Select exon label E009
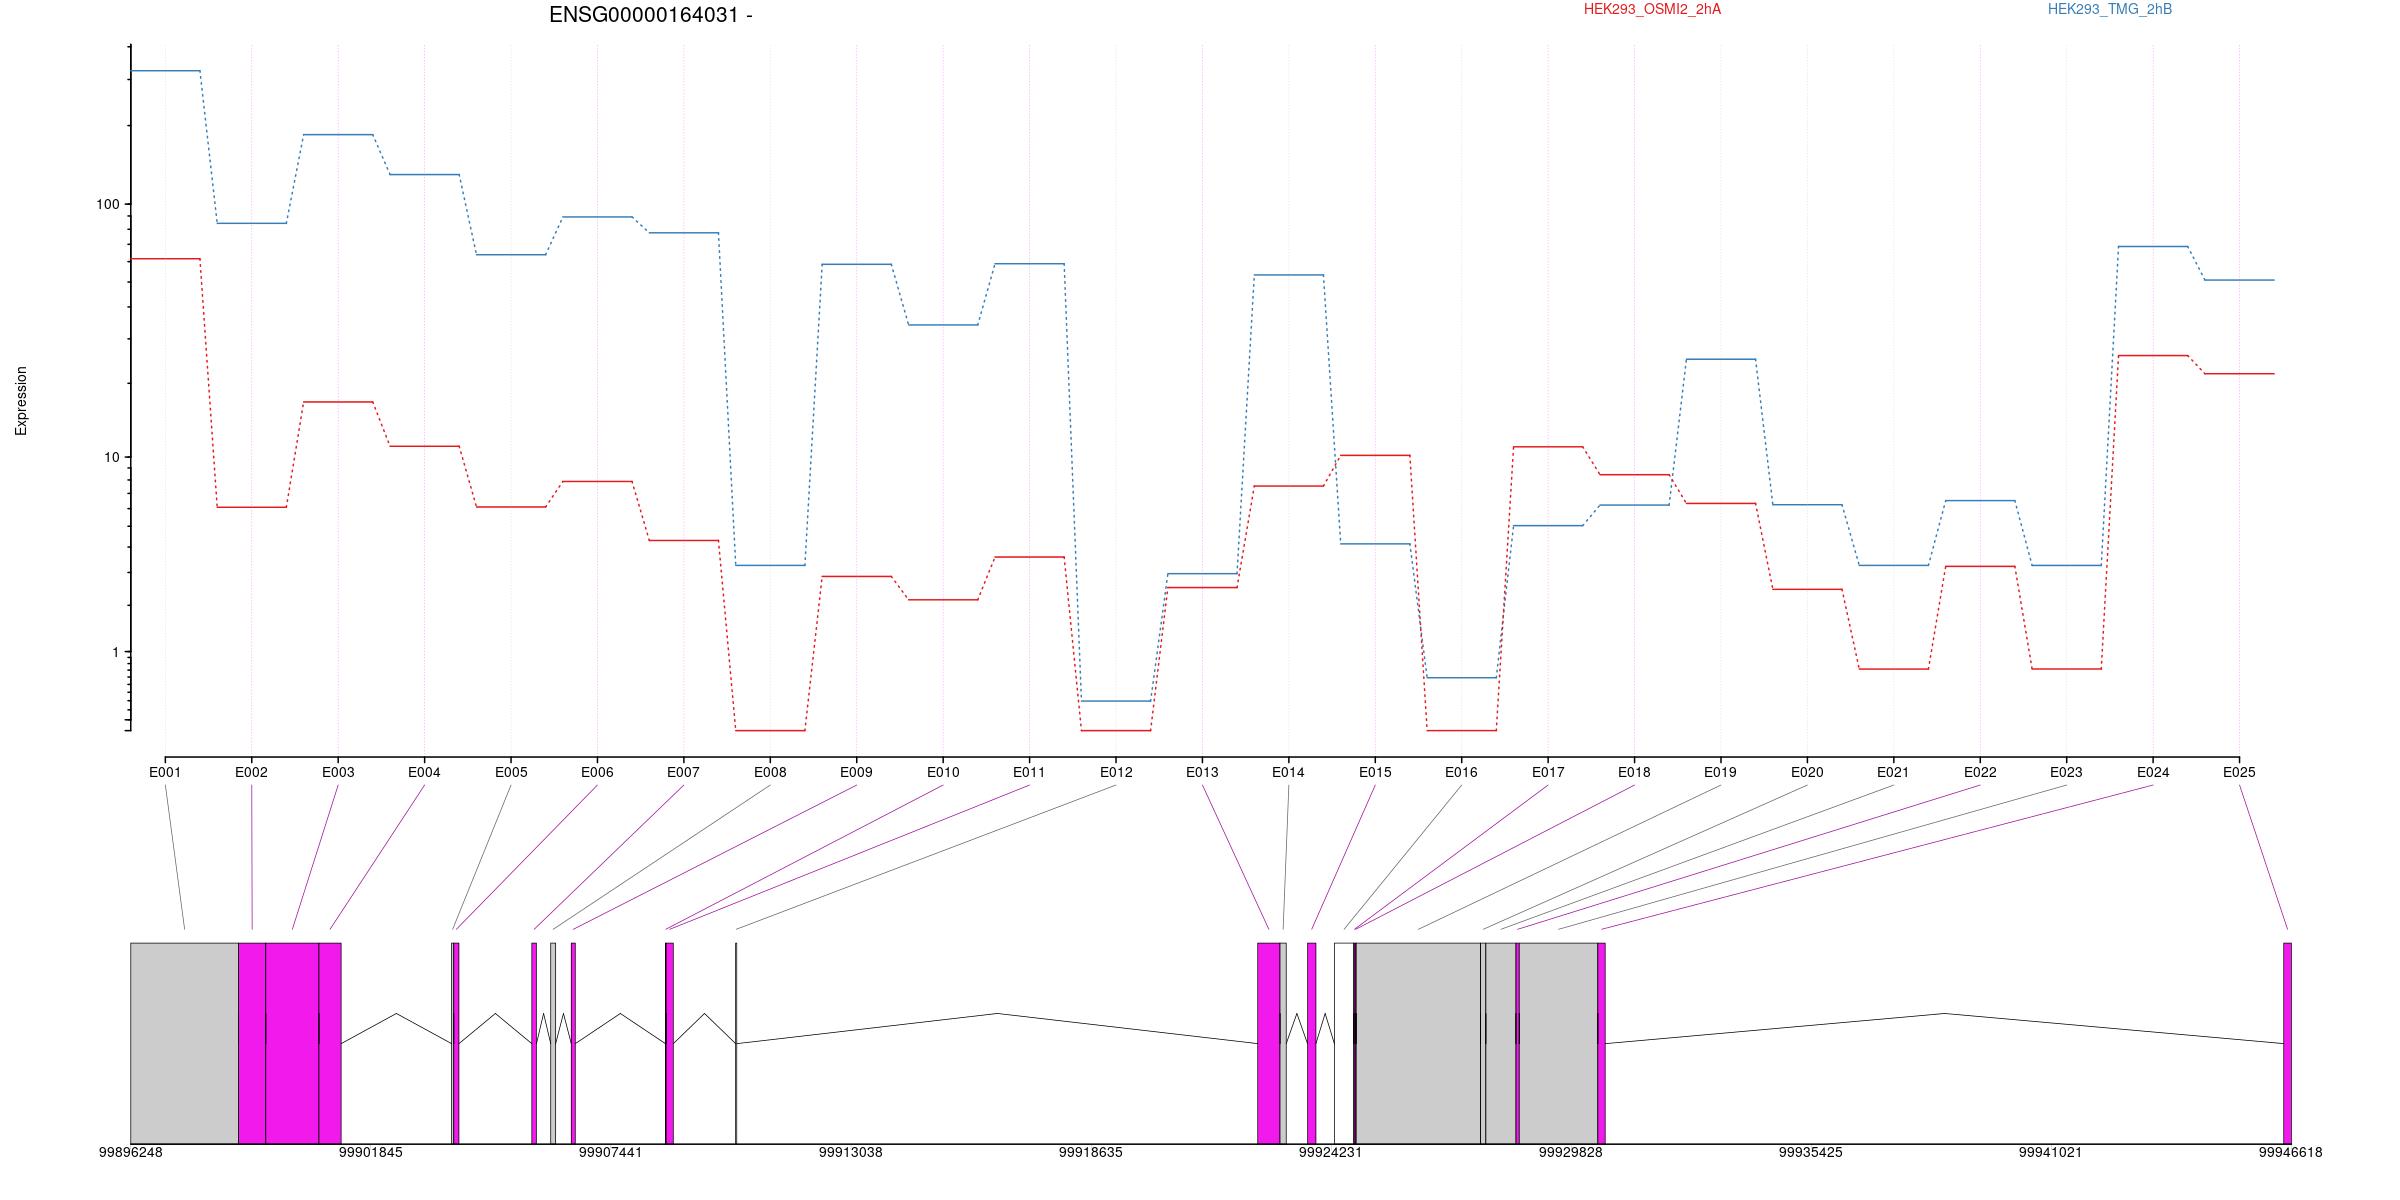Screen dimensions: 2400x1200 pyautogui.click(x=856, y=772)
